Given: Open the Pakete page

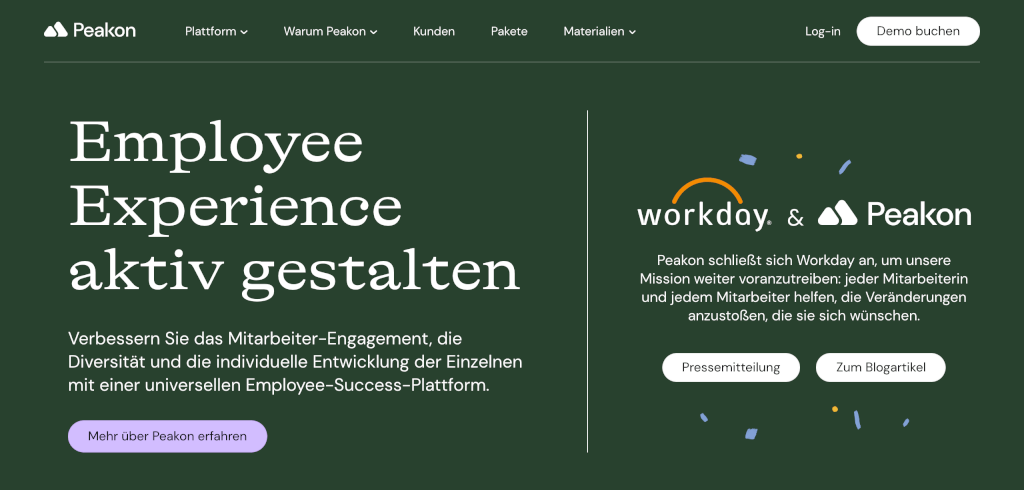Looking at the screenshot, I should (x=509, y=31).
